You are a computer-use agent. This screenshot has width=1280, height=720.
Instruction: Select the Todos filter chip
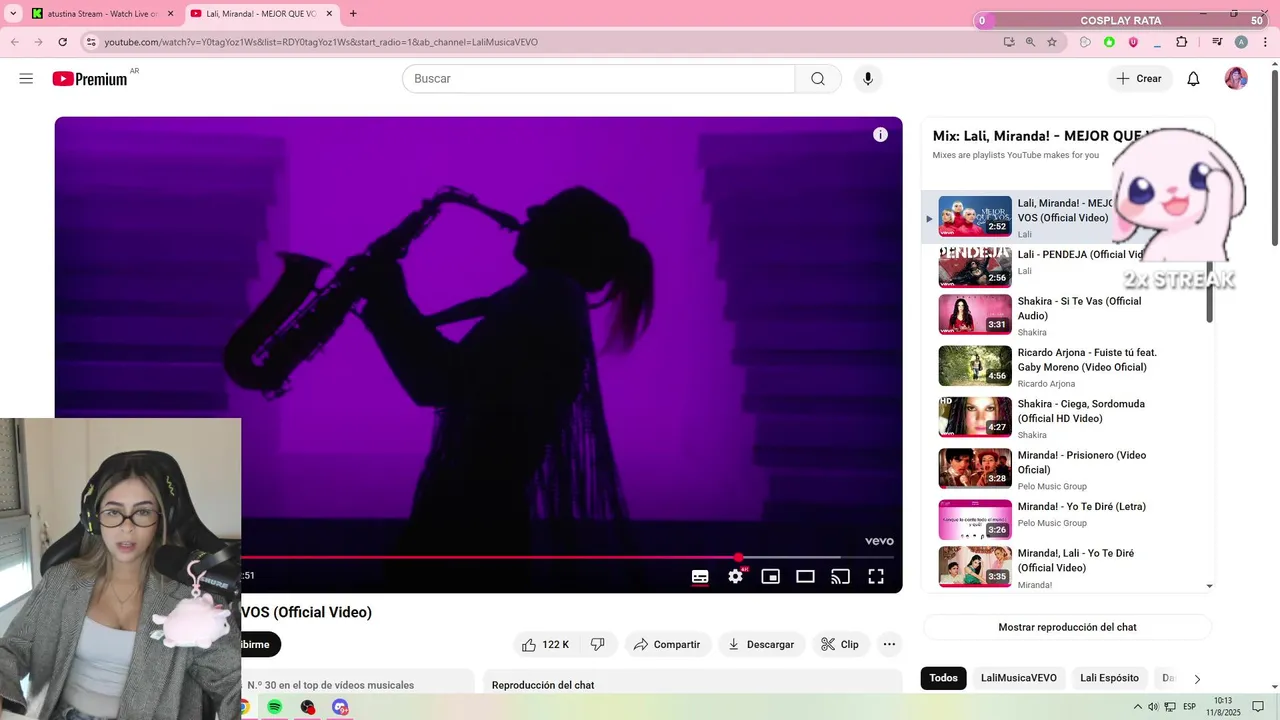(943, 678)
